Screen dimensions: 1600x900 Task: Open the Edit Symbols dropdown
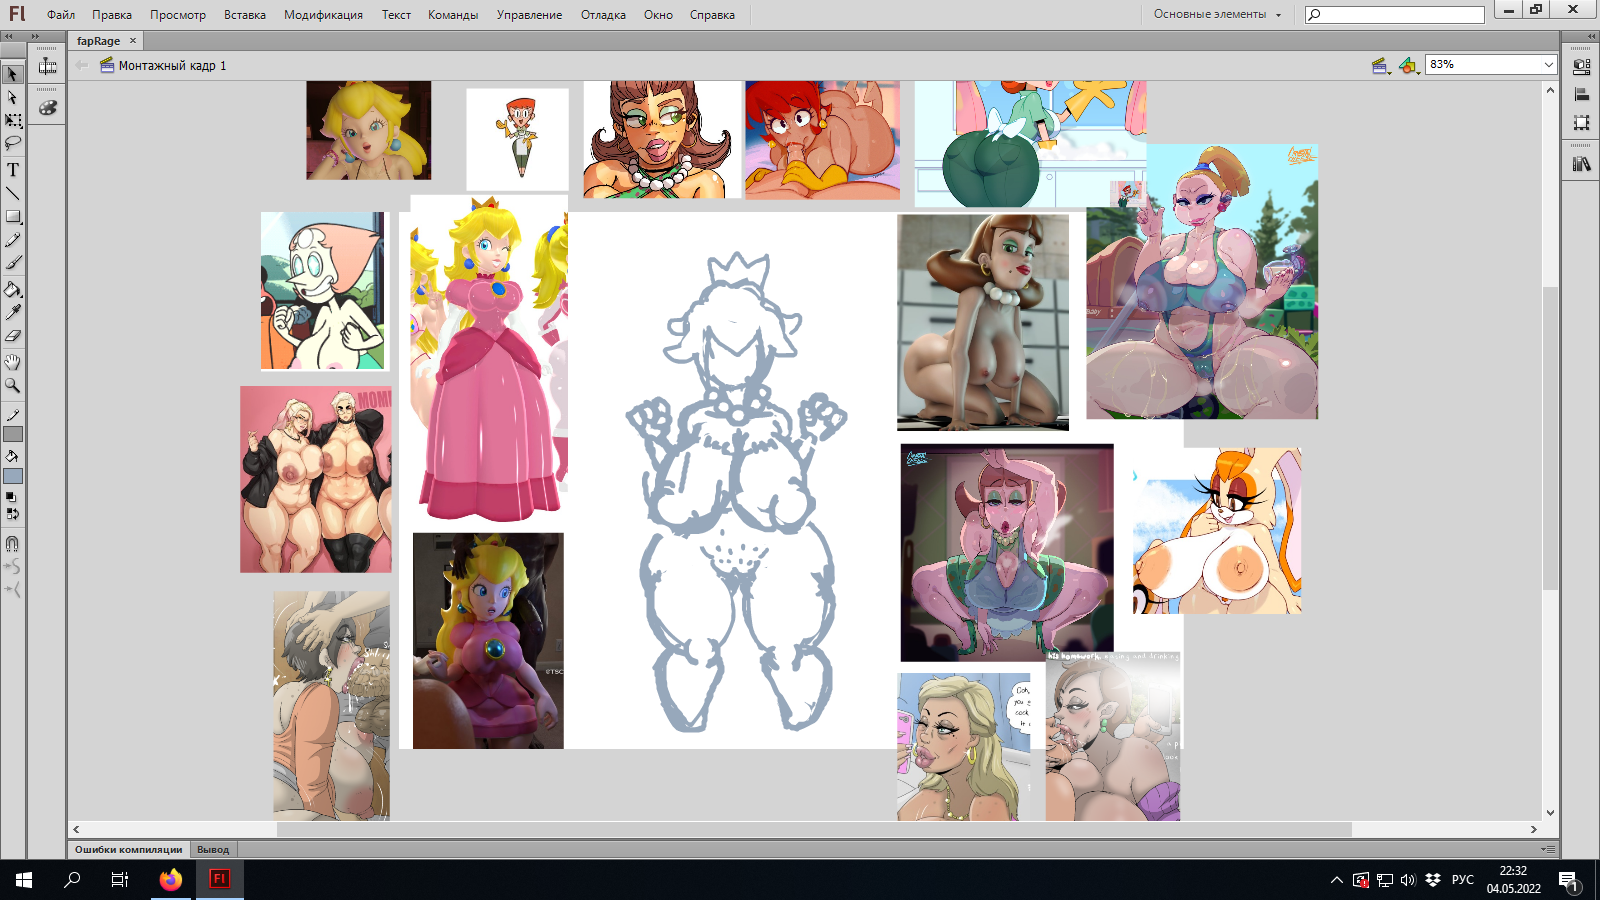point(1409,66)
